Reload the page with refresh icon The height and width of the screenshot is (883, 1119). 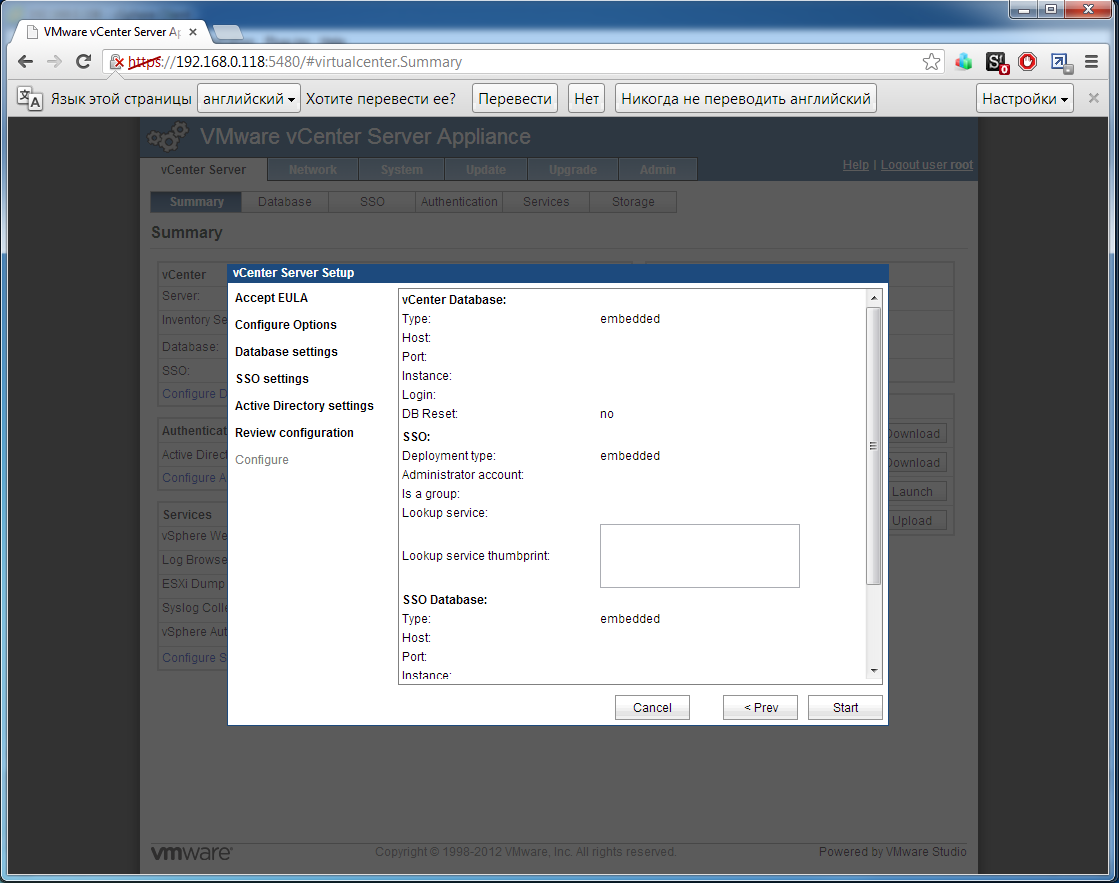coord(83,61)
